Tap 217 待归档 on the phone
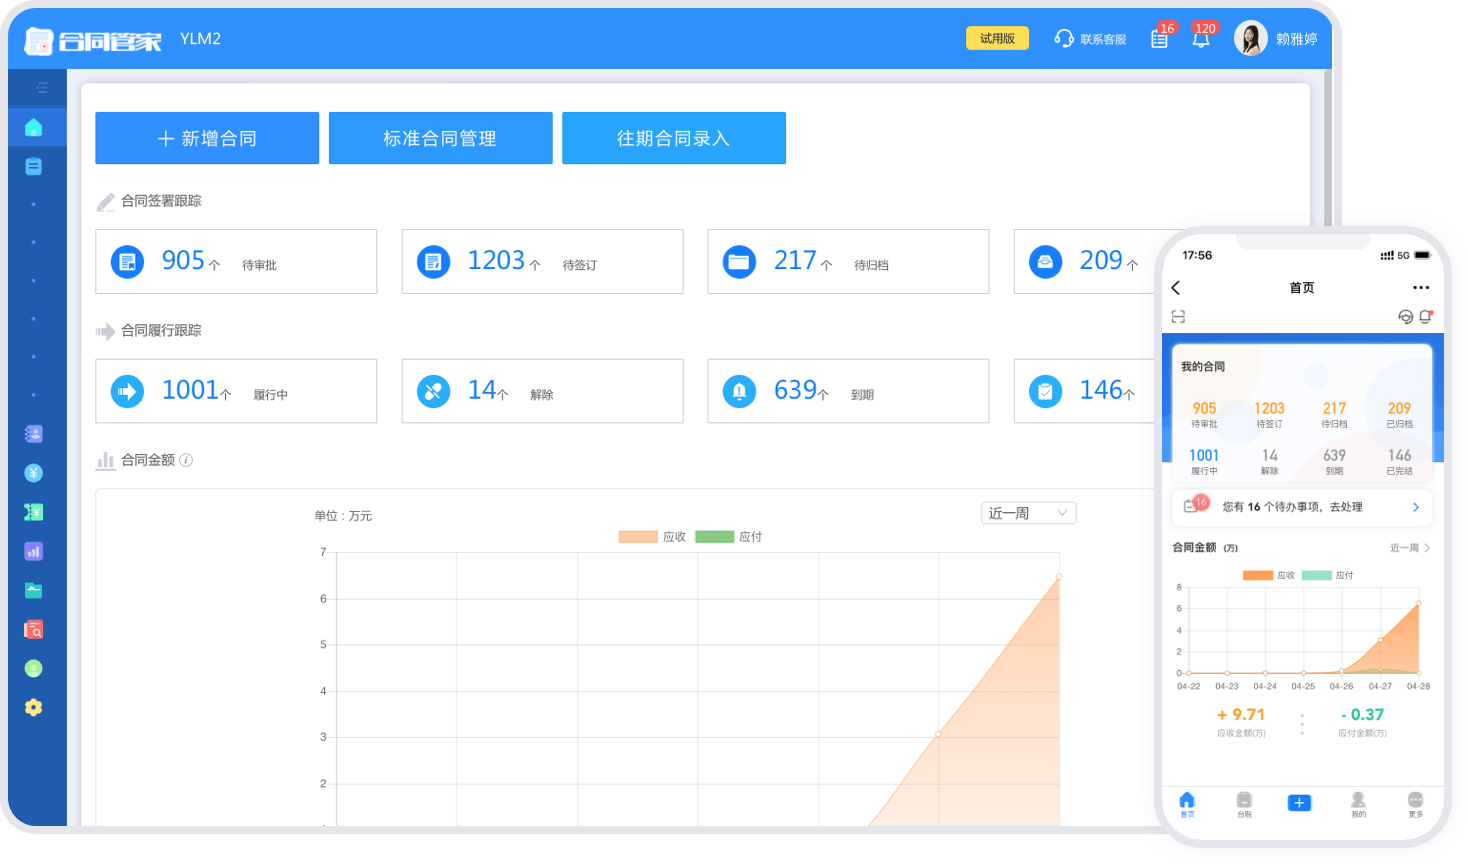 1334,414
